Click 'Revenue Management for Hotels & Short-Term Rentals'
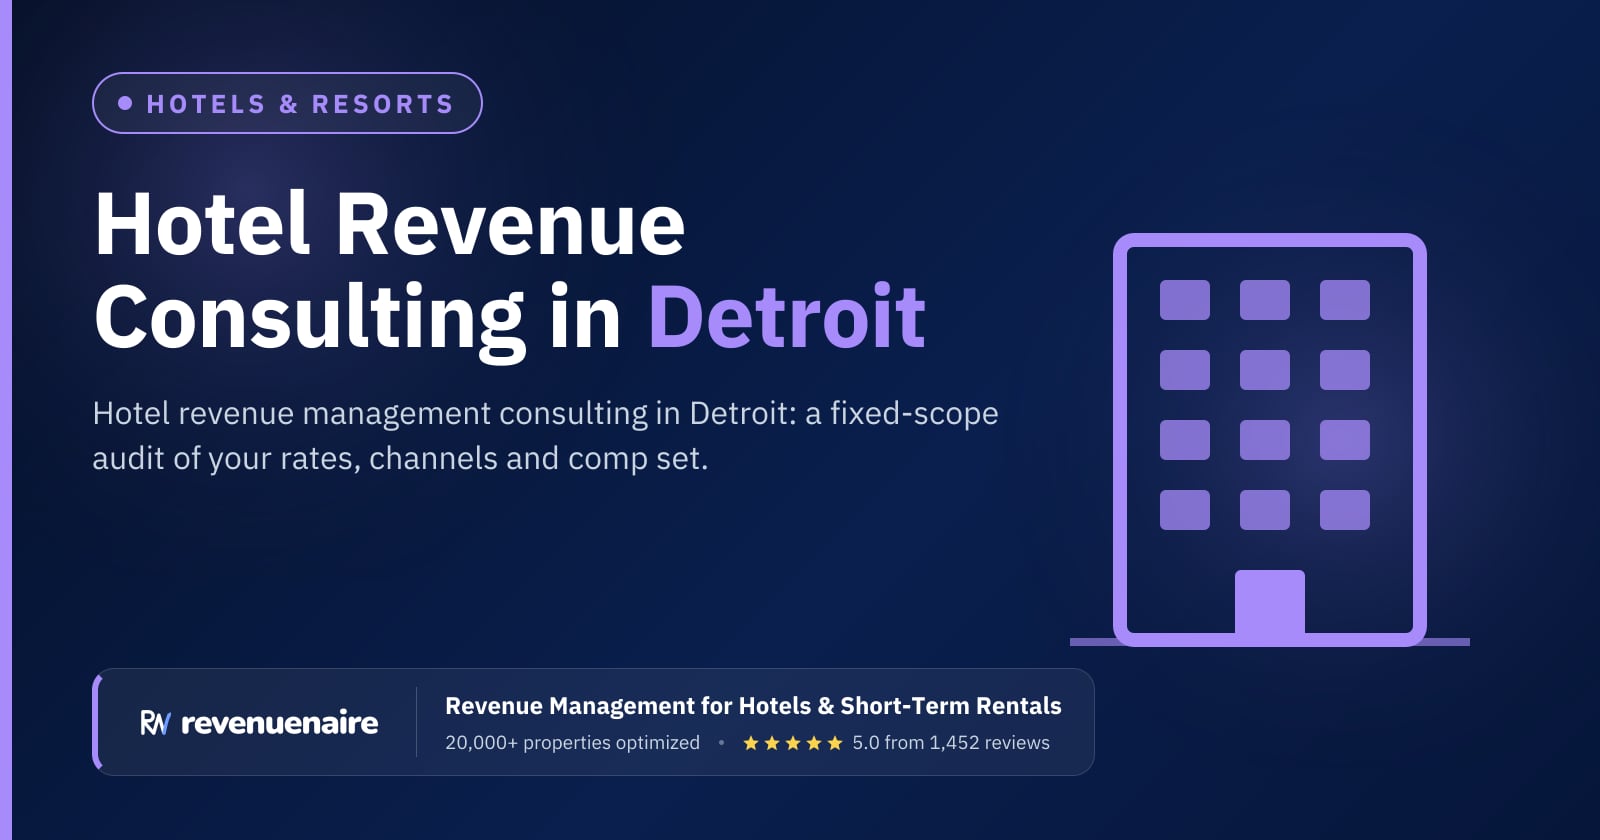 click(753, 706)
